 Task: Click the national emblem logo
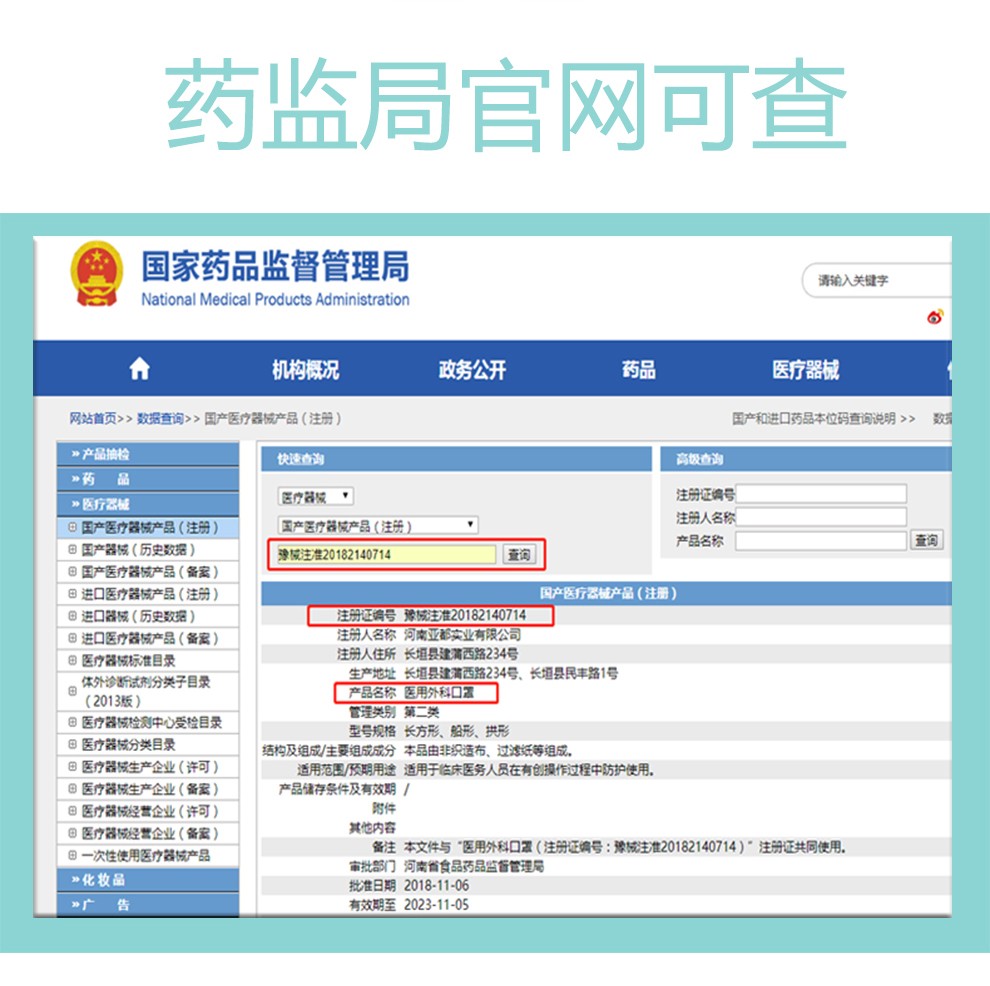97,274
